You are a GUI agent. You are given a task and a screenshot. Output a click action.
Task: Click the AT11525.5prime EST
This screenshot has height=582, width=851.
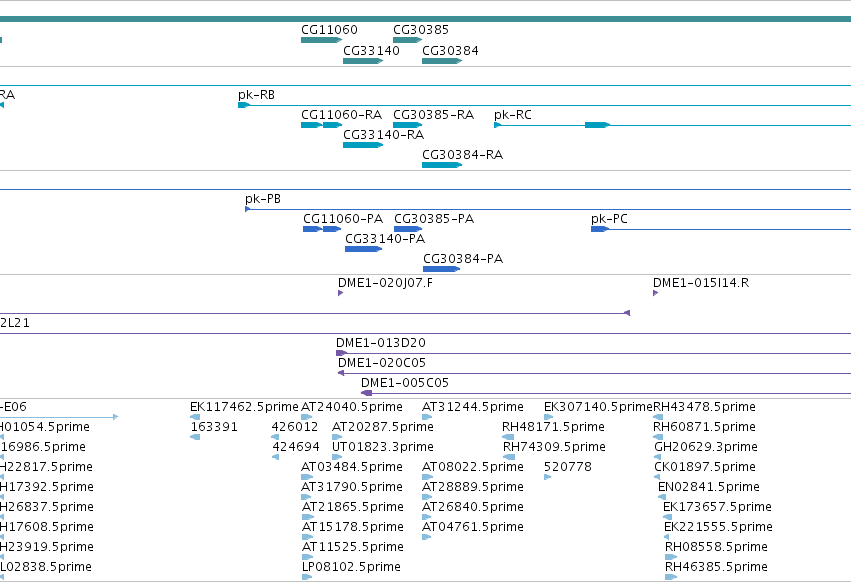pos(308,558)
